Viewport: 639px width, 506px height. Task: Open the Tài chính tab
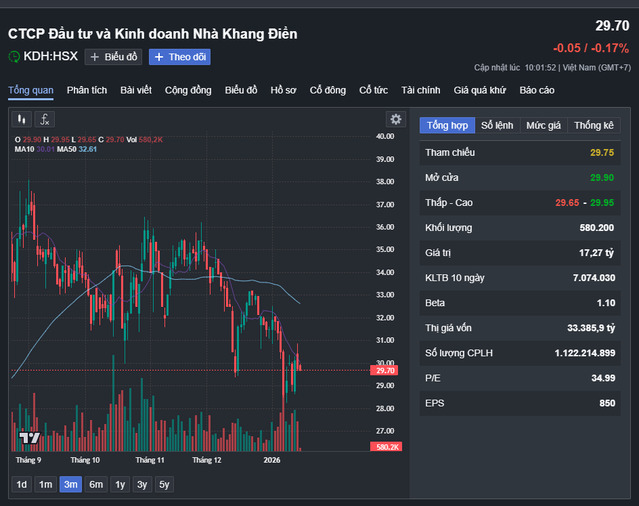(421, 90)
